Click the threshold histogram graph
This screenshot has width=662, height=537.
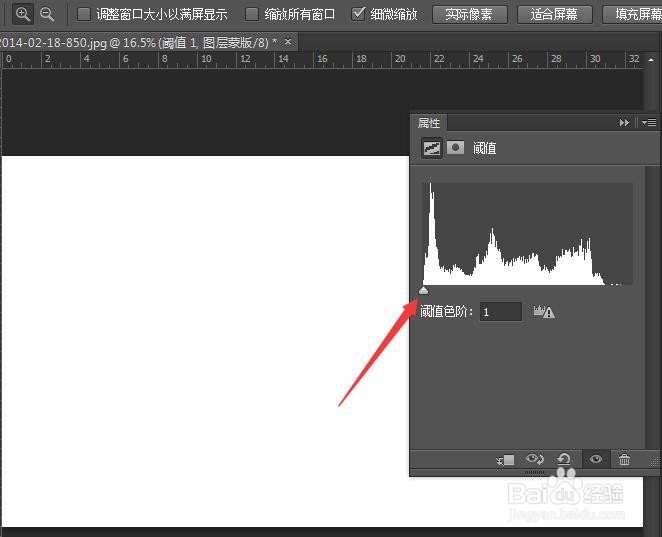pos(528,234)
